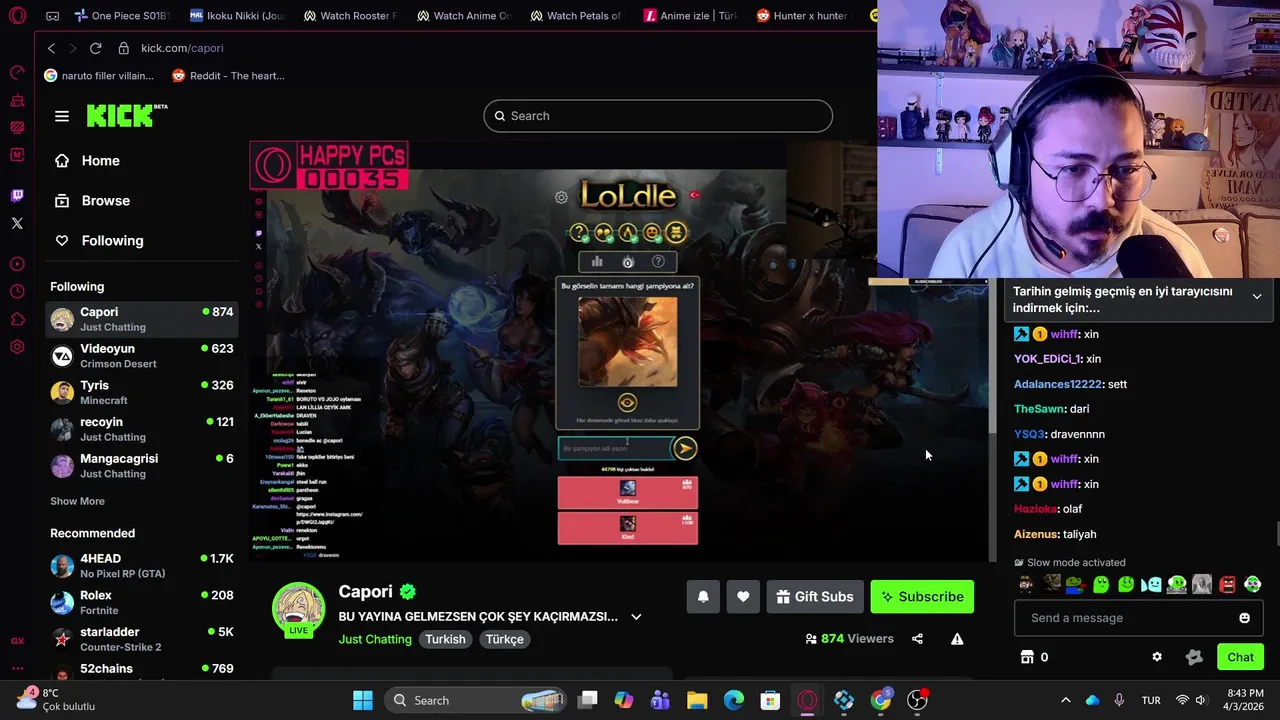Image resolution: width=1280 pixels, height=720 pixels.
Task: Switch to Anime izle browser tab
Action: pos(690,16)
